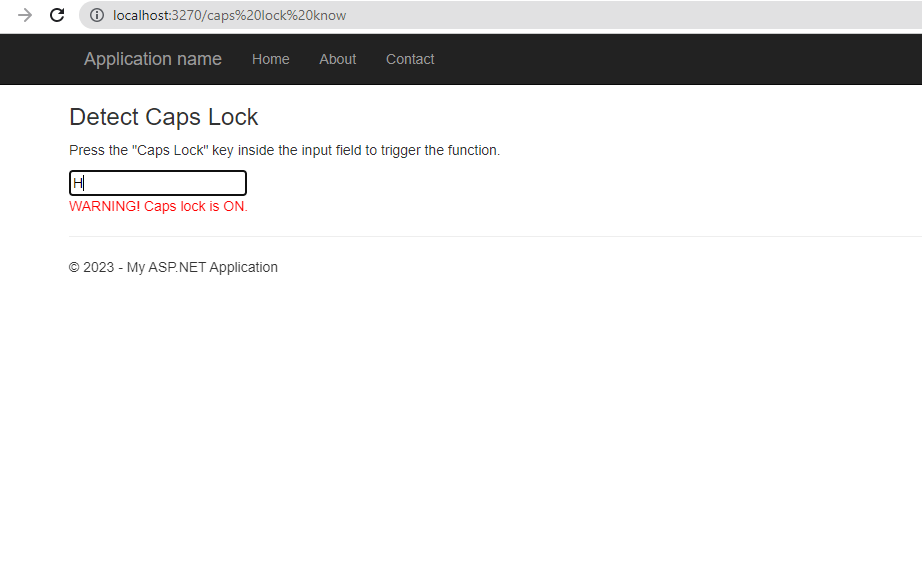Open the Home navigation link

point(270,59)
